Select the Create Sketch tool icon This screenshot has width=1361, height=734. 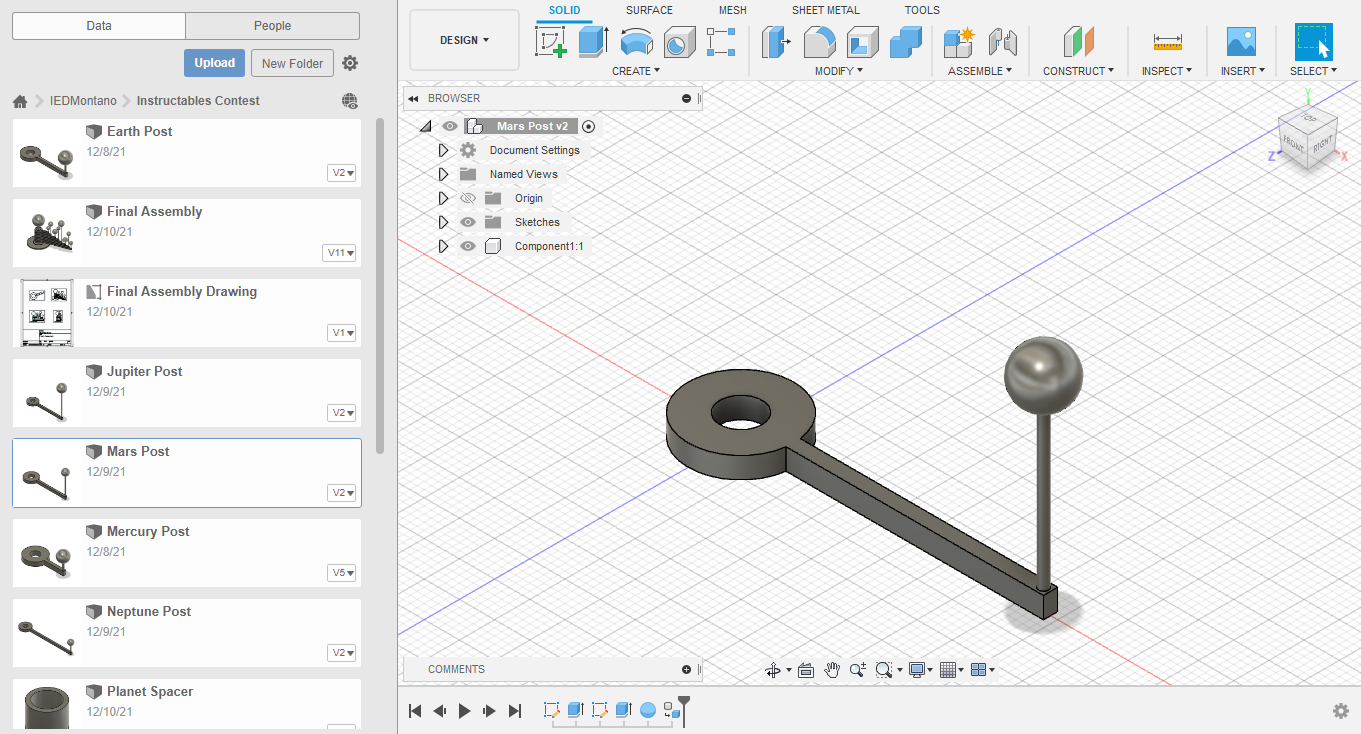tap(551, 42)
